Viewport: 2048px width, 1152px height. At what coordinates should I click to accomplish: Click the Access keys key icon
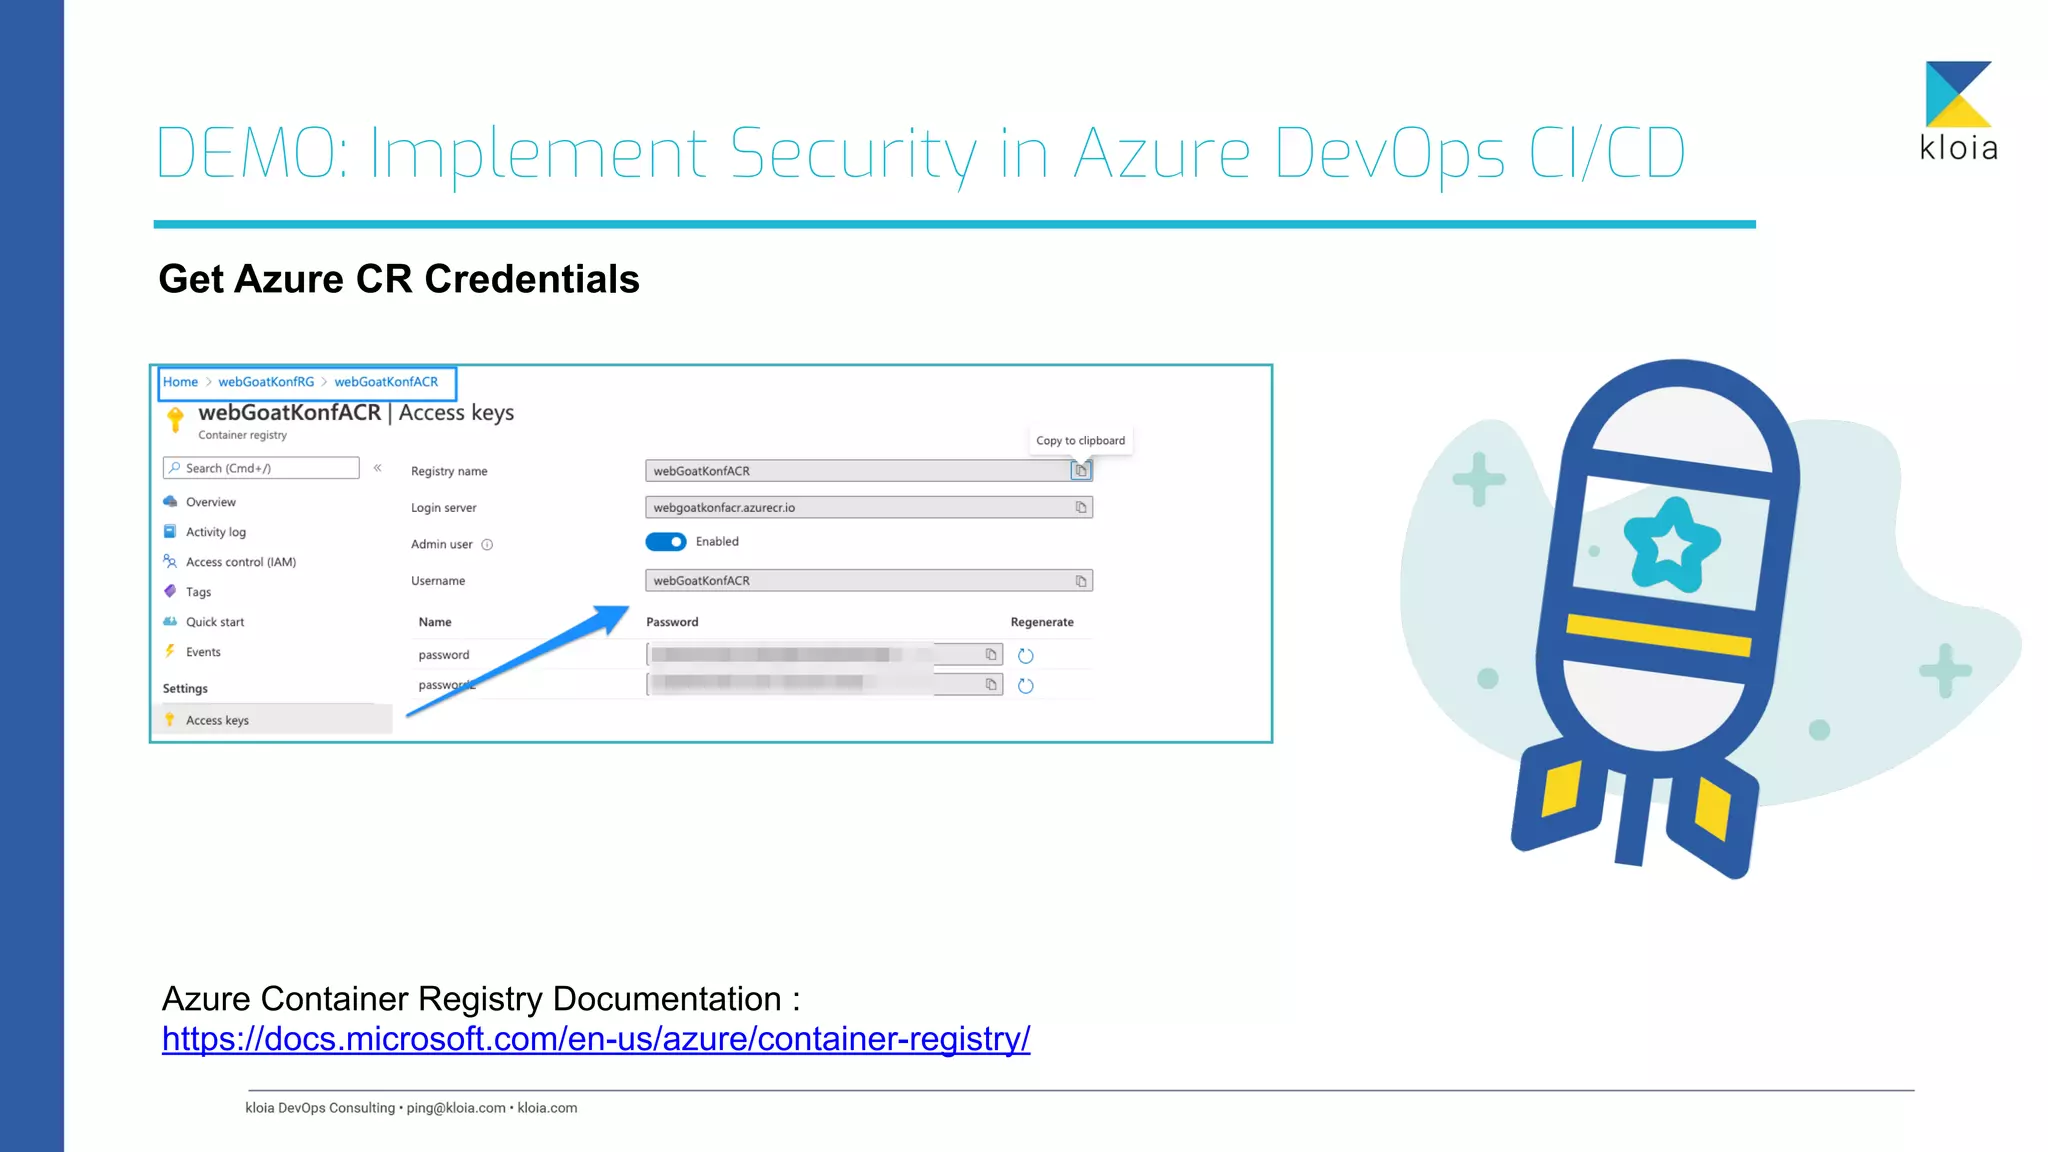point(170,719)
